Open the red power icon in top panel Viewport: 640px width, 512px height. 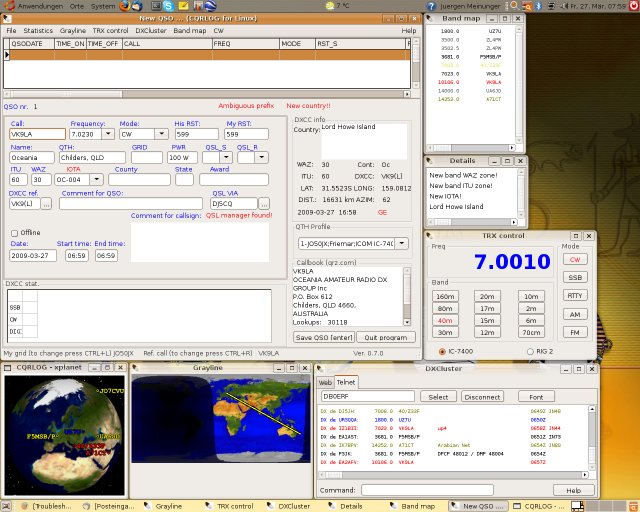click(635, 6)
